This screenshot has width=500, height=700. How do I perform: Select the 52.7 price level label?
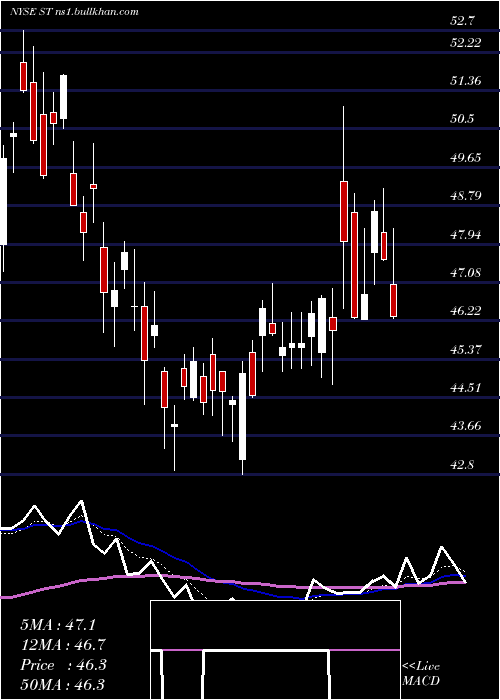pos(462,21)
